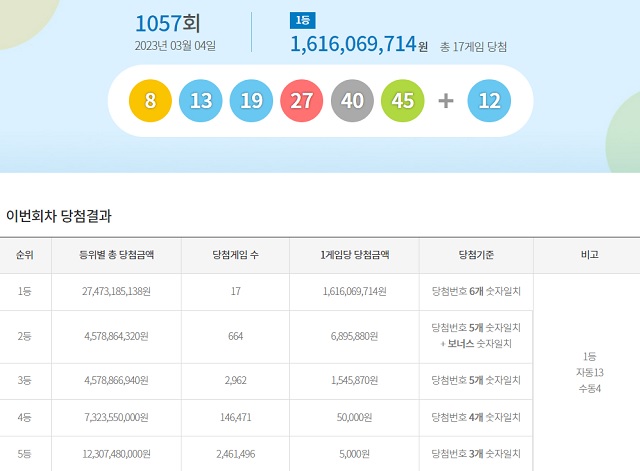The height and width of the screenshot is (471, 640).
Task: Click the yellow number 8 ball
Action: tap(150, 100)
